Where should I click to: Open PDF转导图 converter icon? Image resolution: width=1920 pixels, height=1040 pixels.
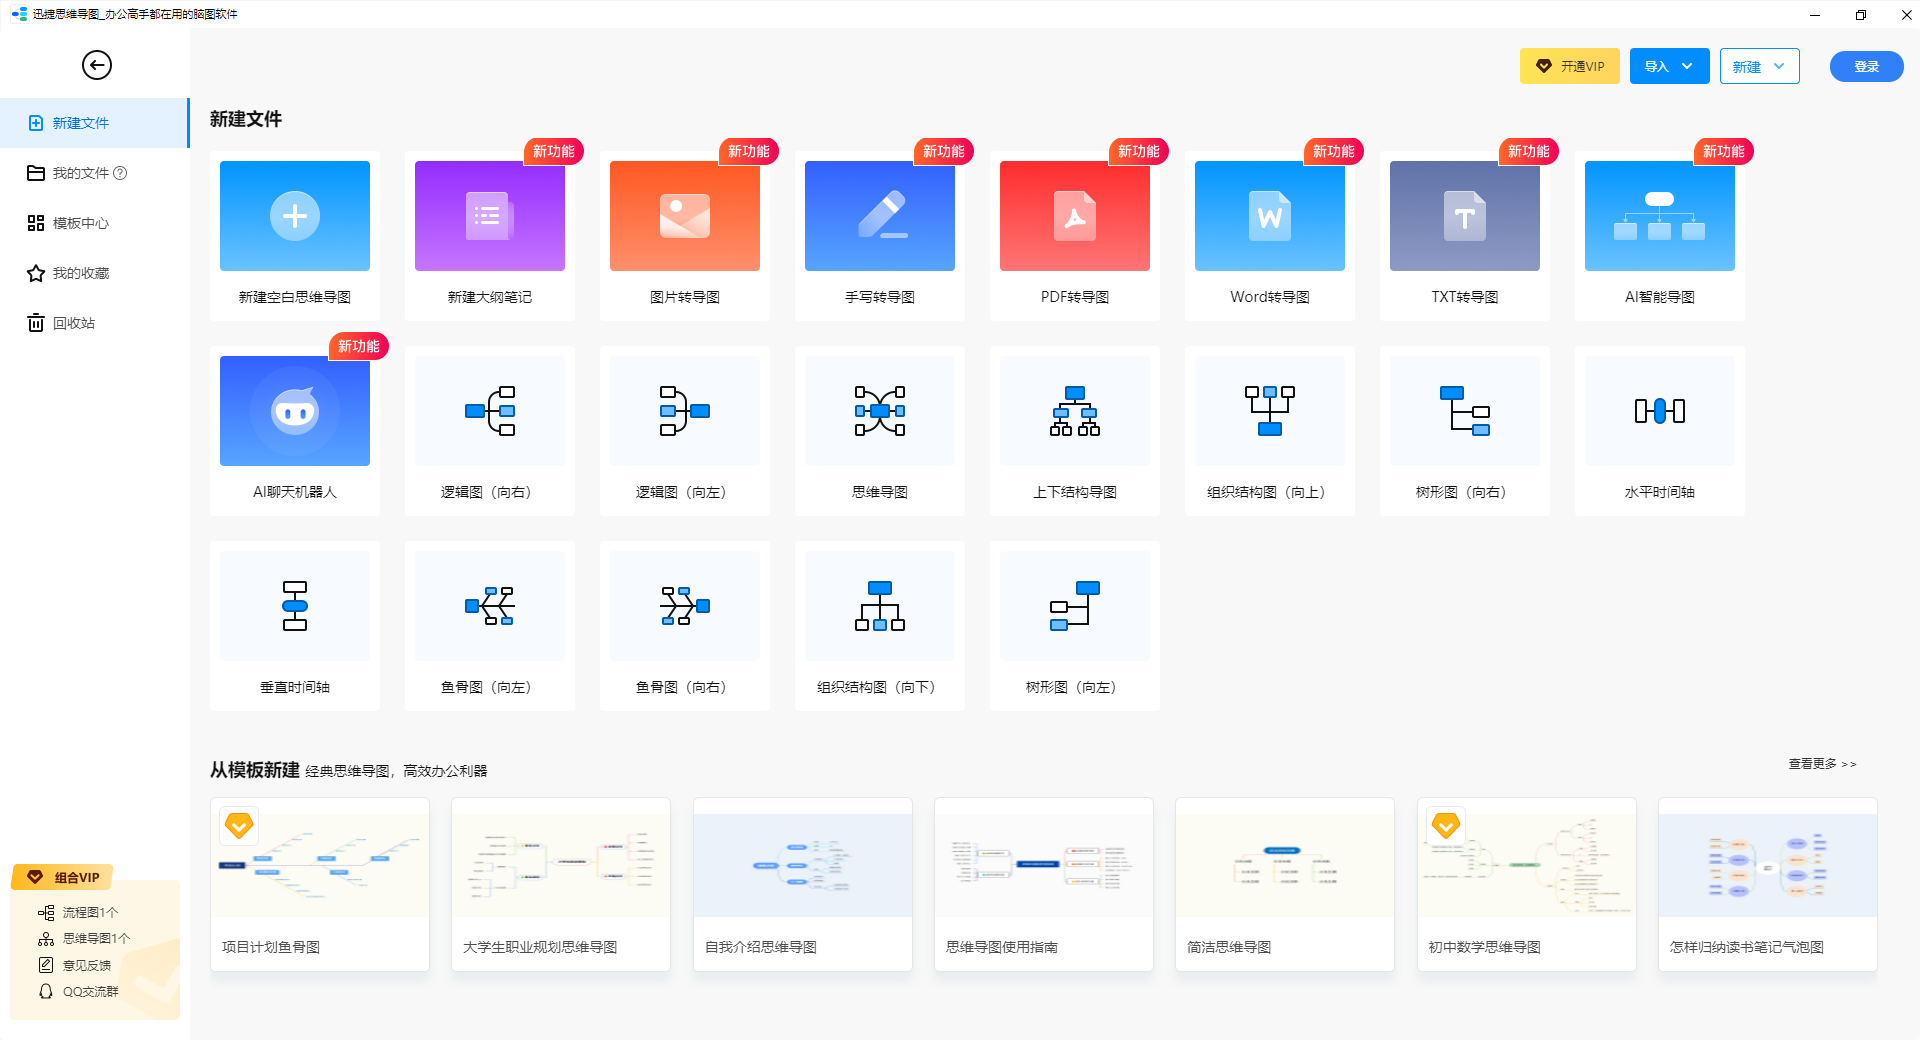[1075, 216]
